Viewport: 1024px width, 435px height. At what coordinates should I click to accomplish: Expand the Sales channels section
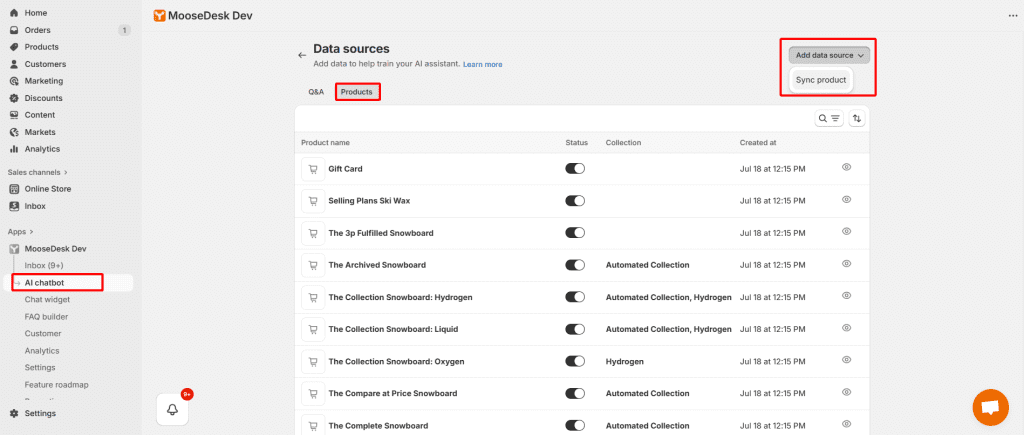(38, 172)
